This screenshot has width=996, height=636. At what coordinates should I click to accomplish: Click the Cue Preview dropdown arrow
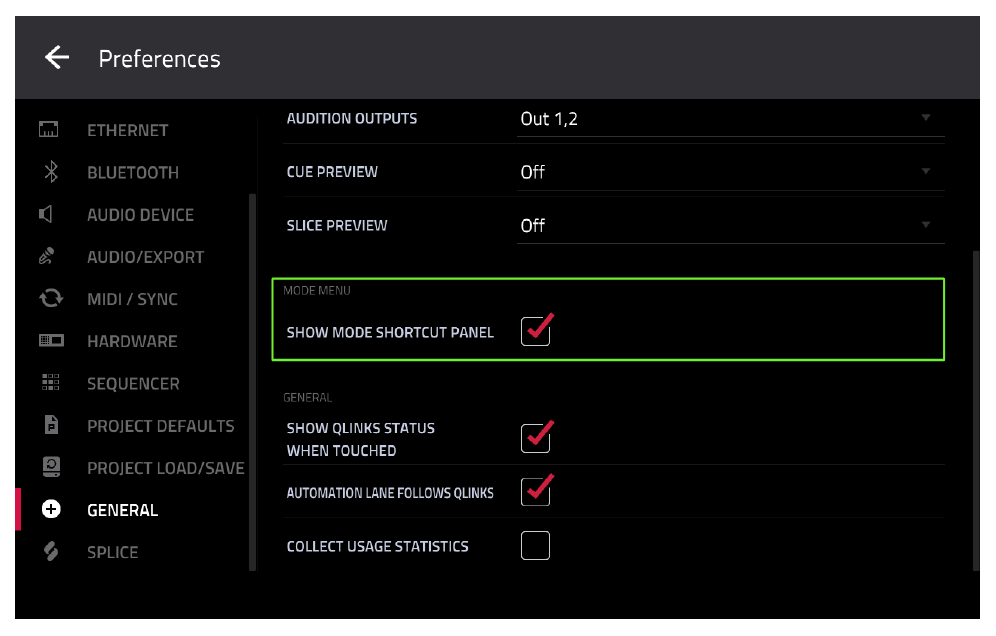pyautogui.click(x=926, y=171)
